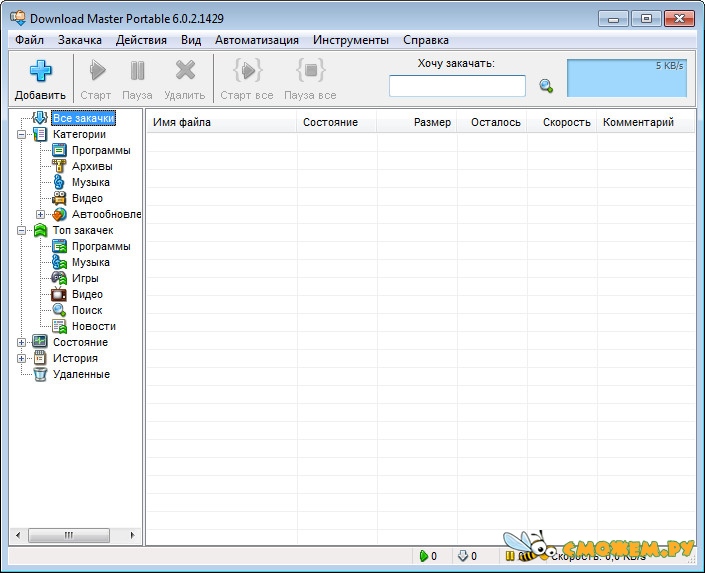This screenshot has width=705, height=573.
Task: Click the tree scrollbar right arrow
Action: coord(133,535)
